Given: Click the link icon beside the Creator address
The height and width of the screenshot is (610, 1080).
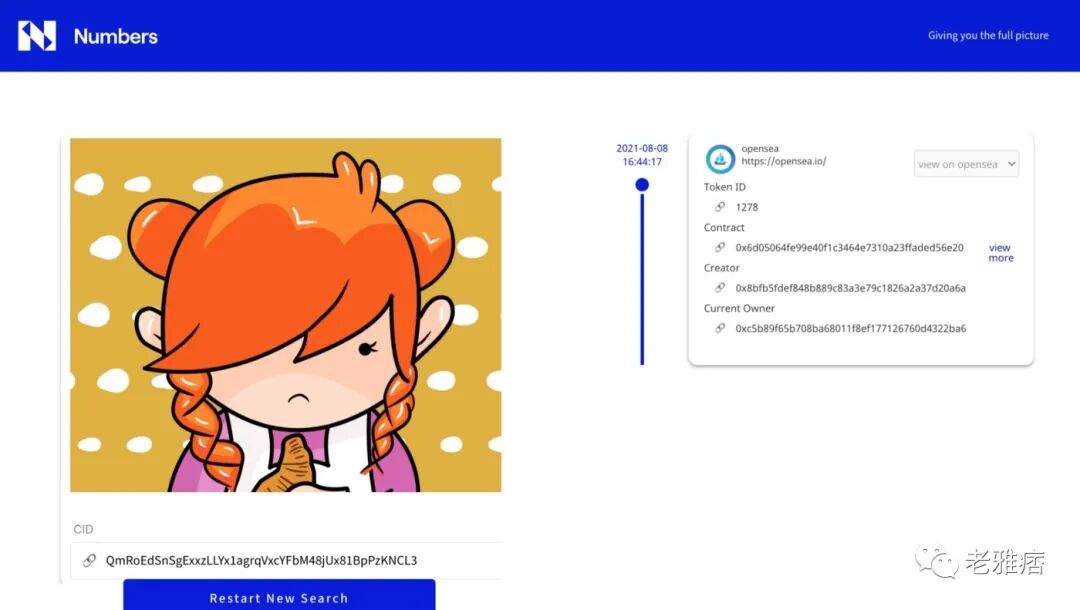Looking at the screenshot, I should (720, 288).
